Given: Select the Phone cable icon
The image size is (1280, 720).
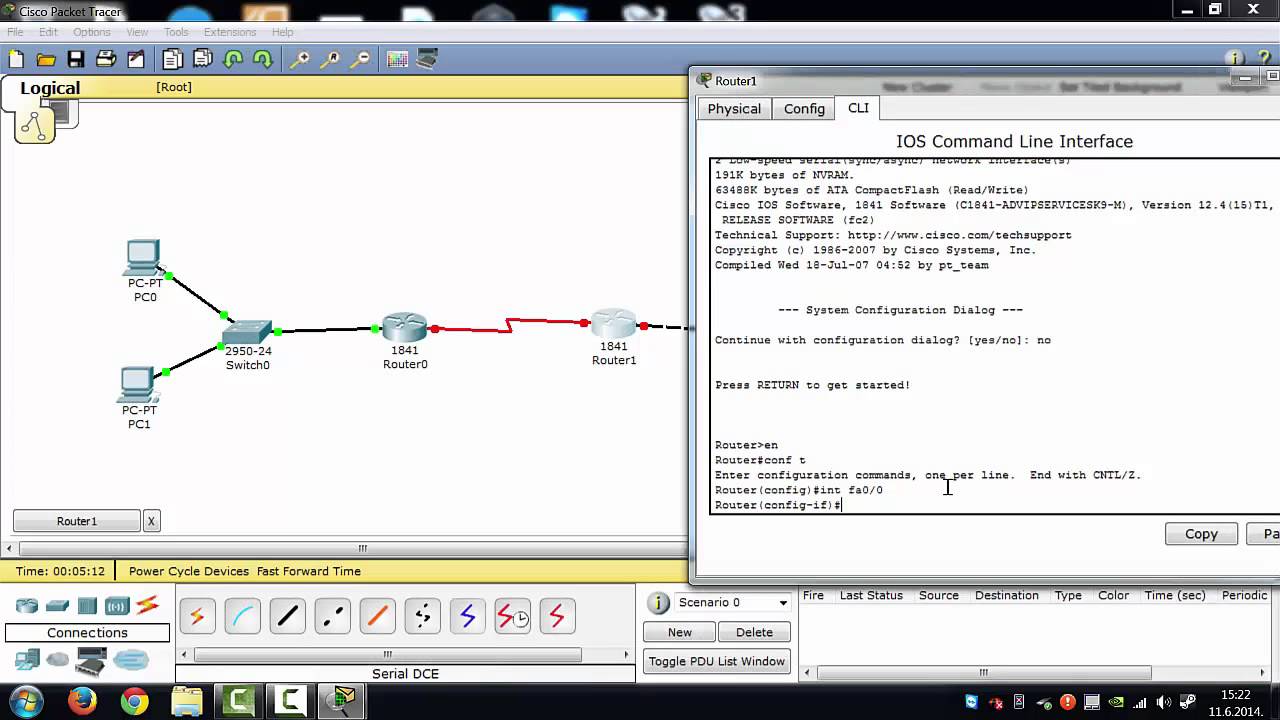Looking at the screenshot, I should [422, 617].
